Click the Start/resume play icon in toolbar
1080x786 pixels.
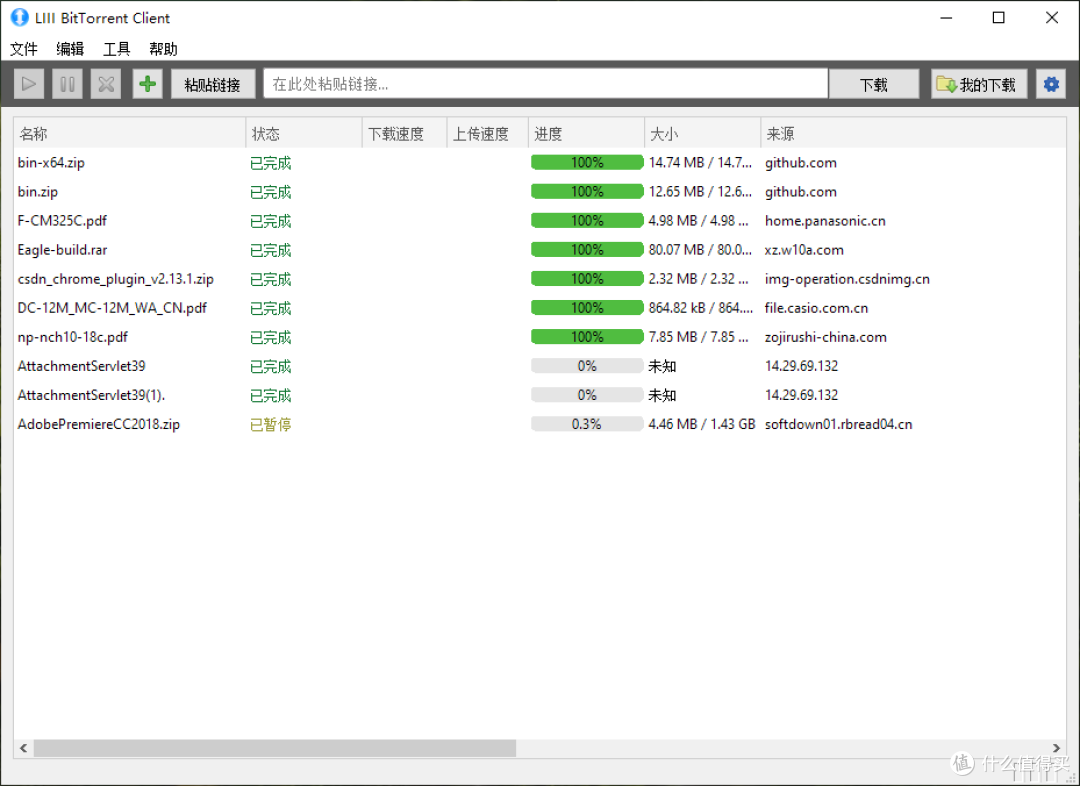29,84
